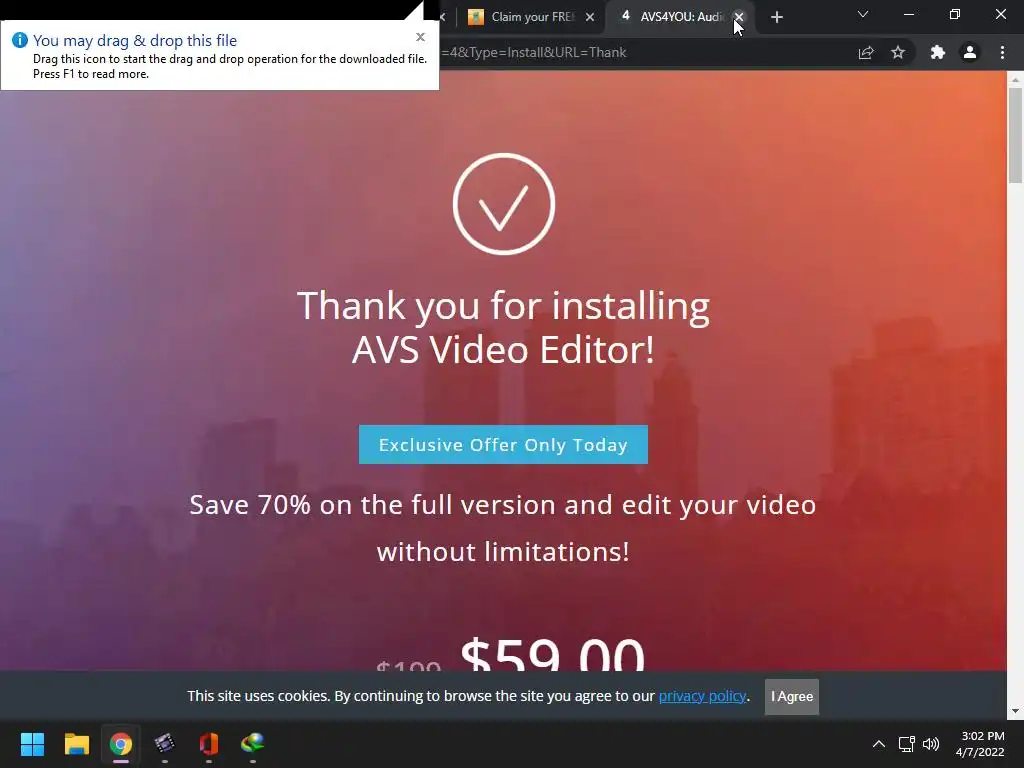
Task: Open the Extensions puzzle icon
Action: (x=938, y=52)
